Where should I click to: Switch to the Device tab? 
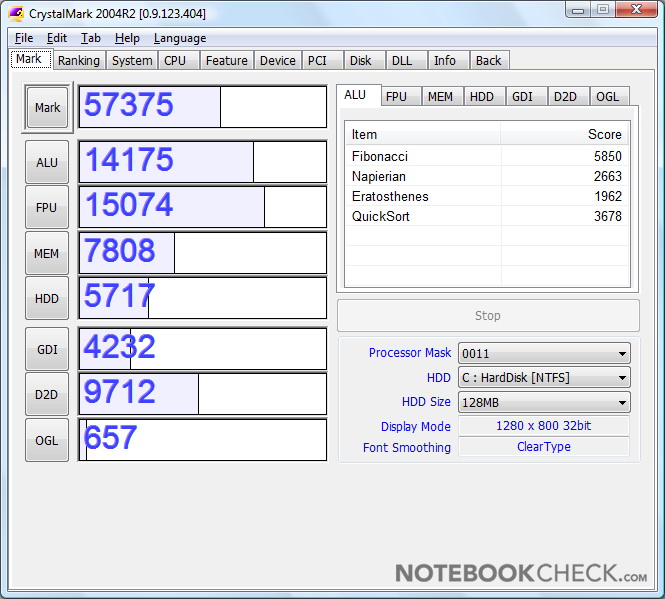pos(278,60)
